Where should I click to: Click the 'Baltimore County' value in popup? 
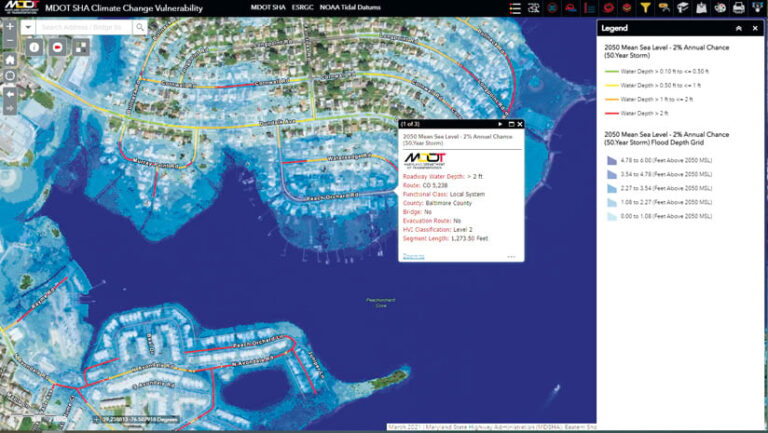(449, 203)
